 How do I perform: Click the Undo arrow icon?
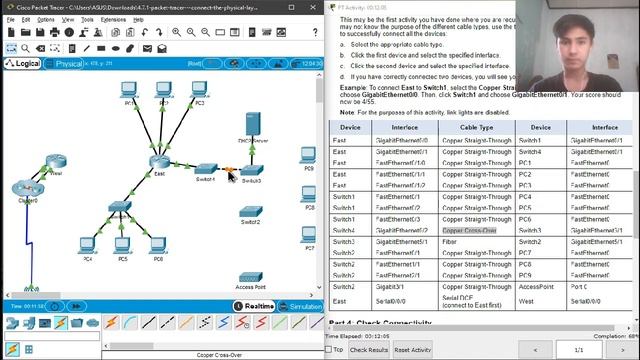[x=144, y=32]
